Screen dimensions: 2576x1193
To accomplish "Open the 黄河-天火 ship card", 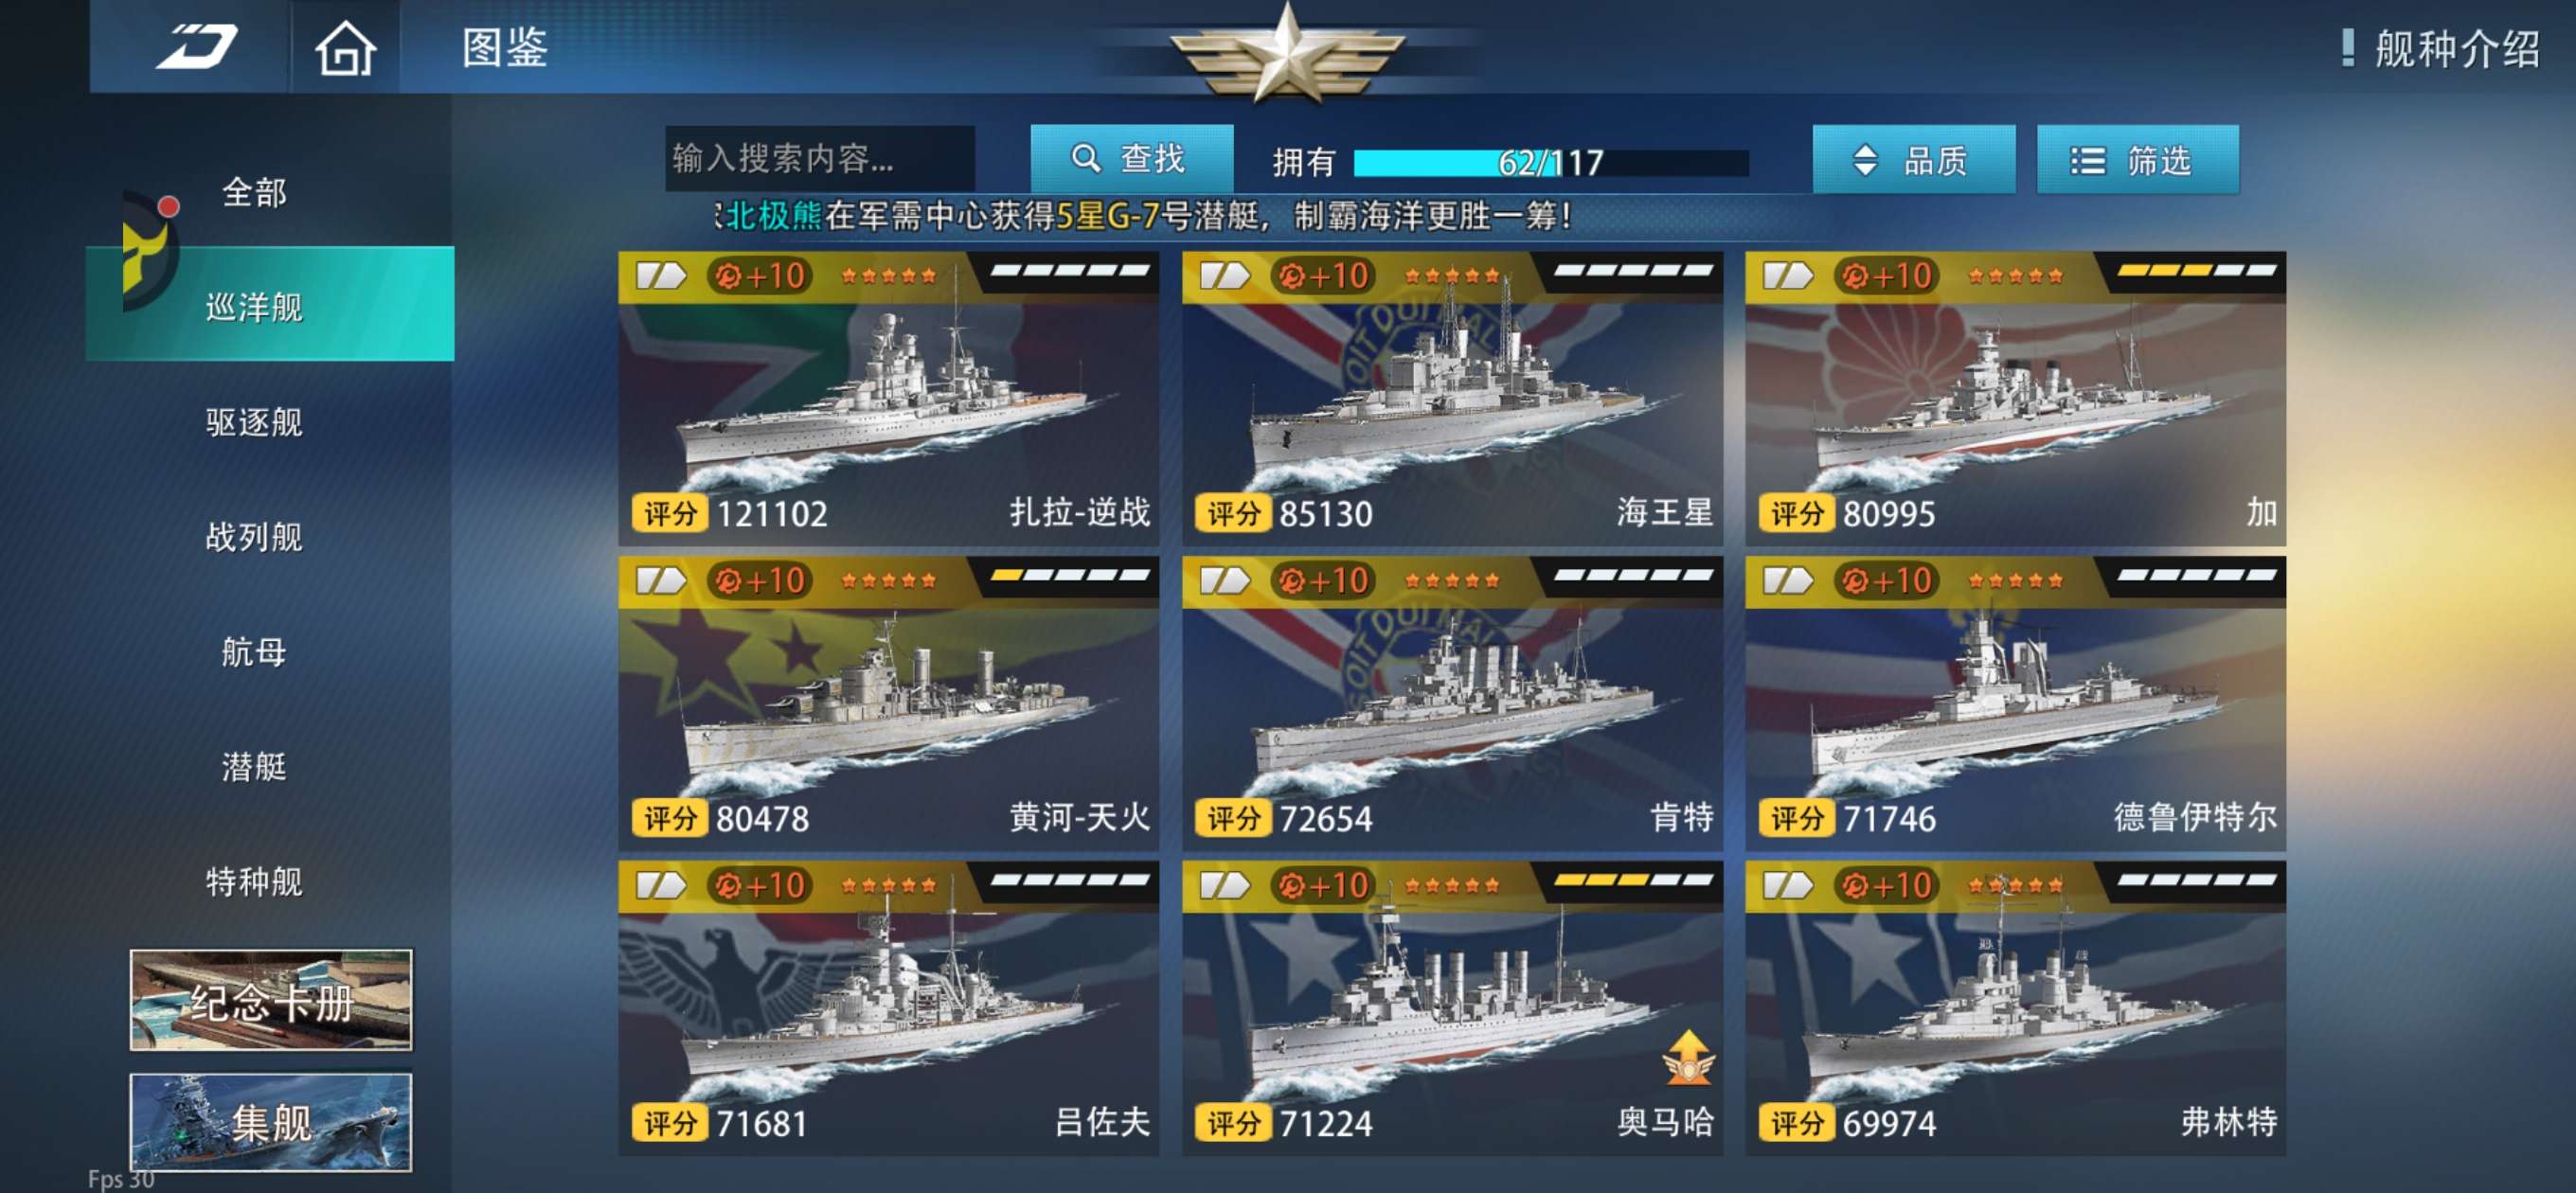I will 888,704.
